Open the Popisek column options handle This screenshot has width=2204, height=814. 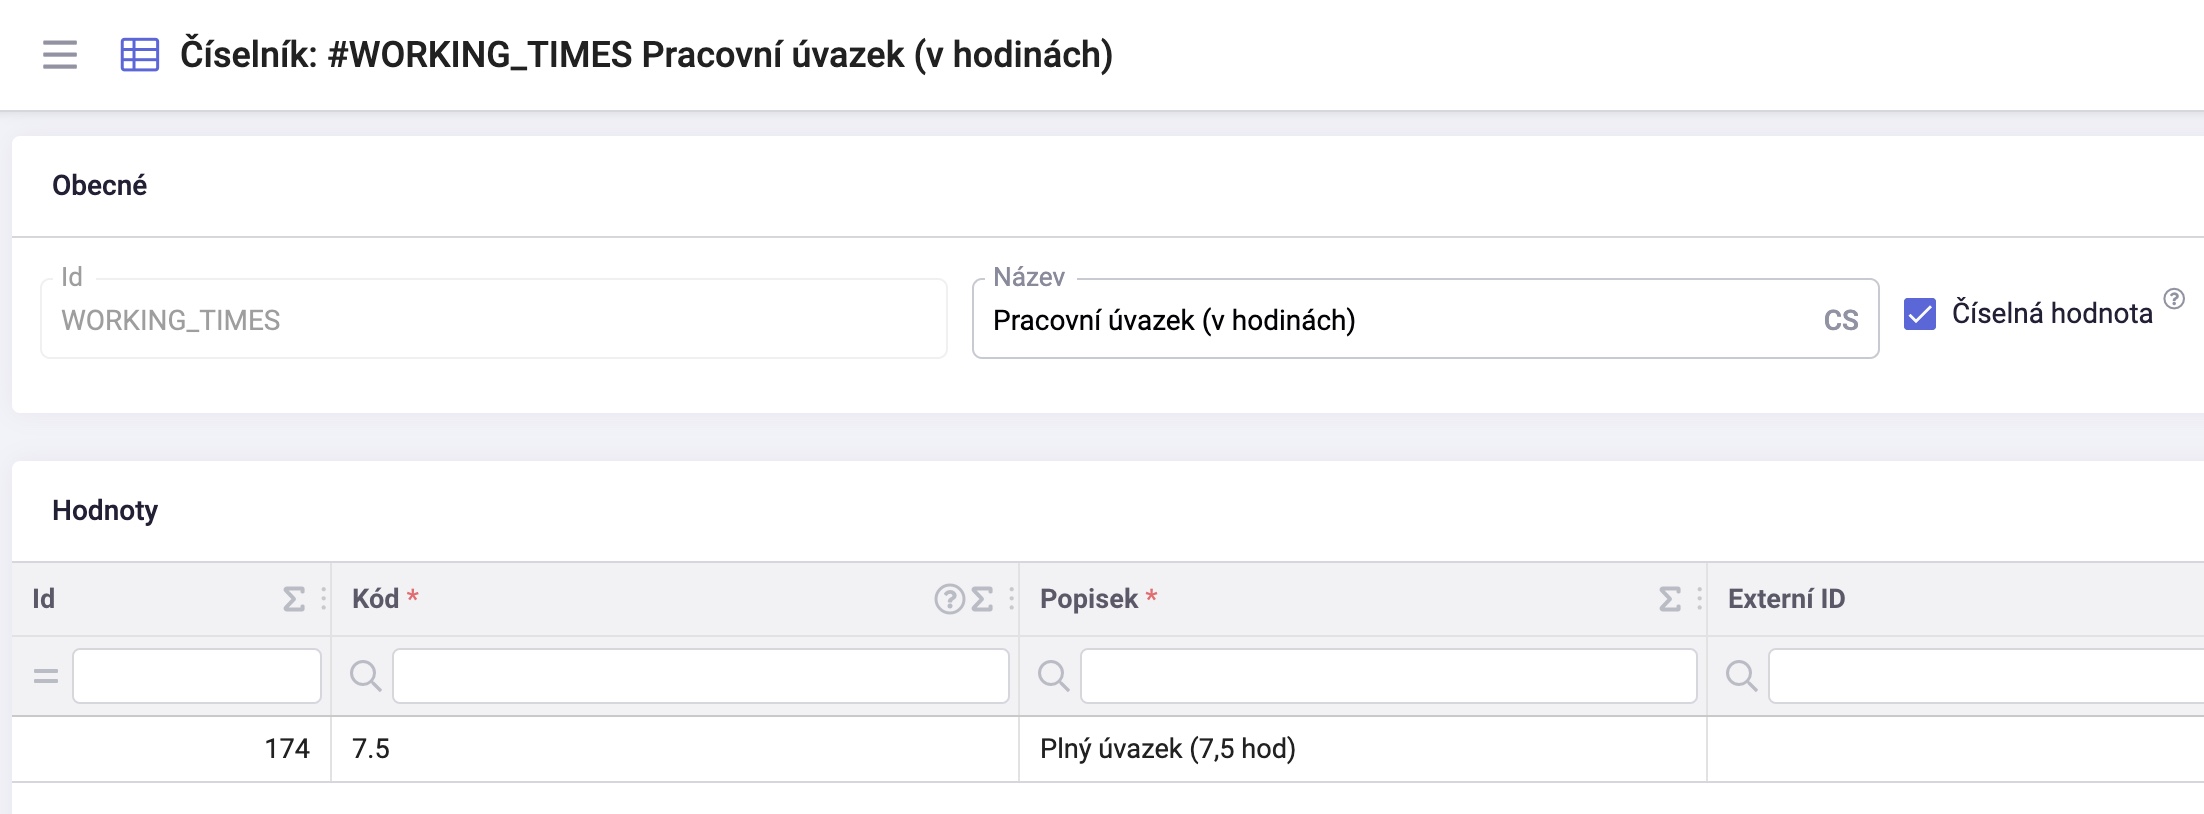click(x=1699, y=599)
